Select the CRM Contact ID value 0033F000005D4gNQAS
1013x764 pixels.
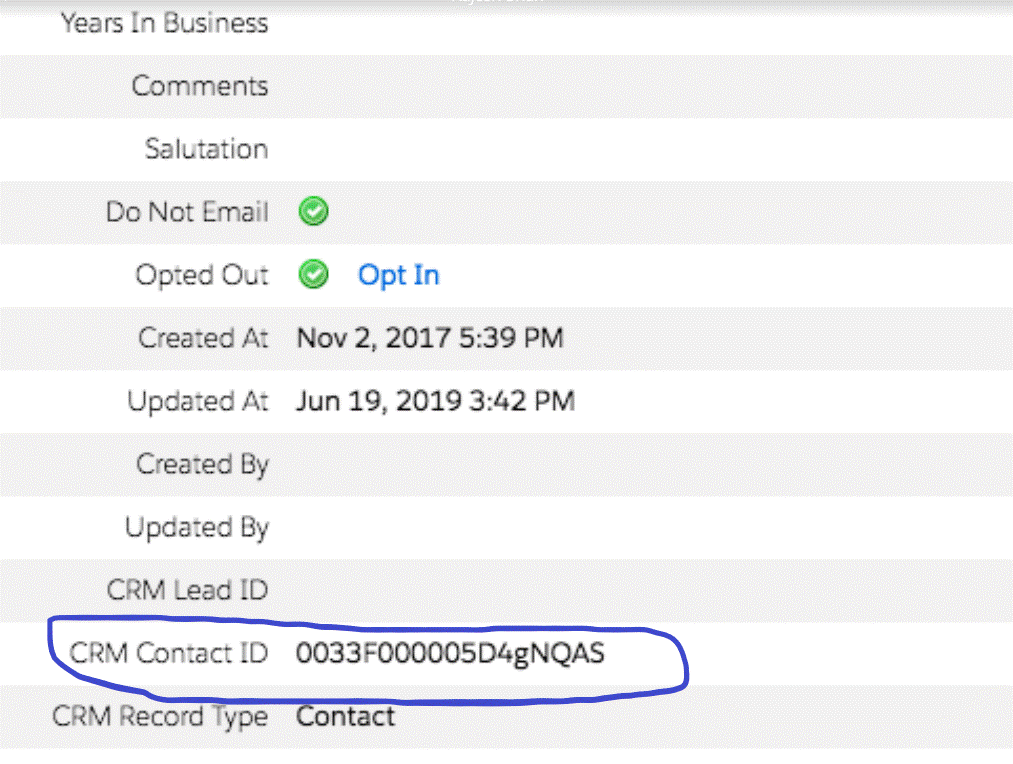pos(450,654)
